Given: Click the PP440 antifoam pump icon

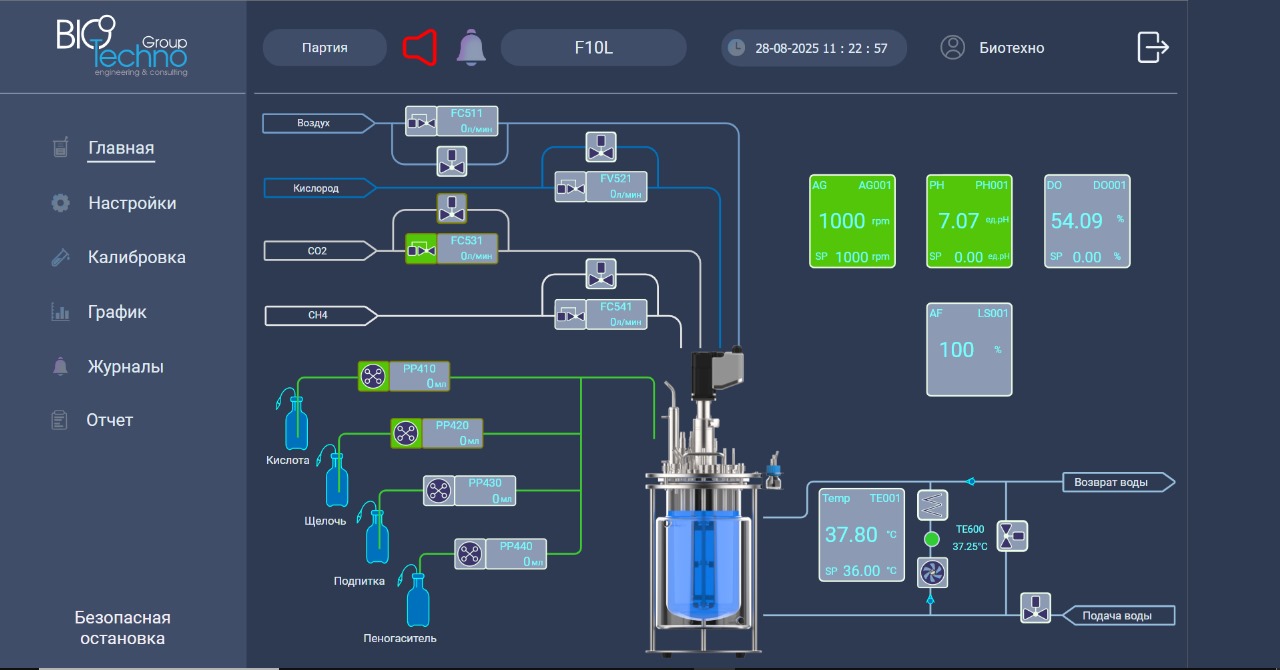Looking at the screenshot, I should (x=470, y=554).
